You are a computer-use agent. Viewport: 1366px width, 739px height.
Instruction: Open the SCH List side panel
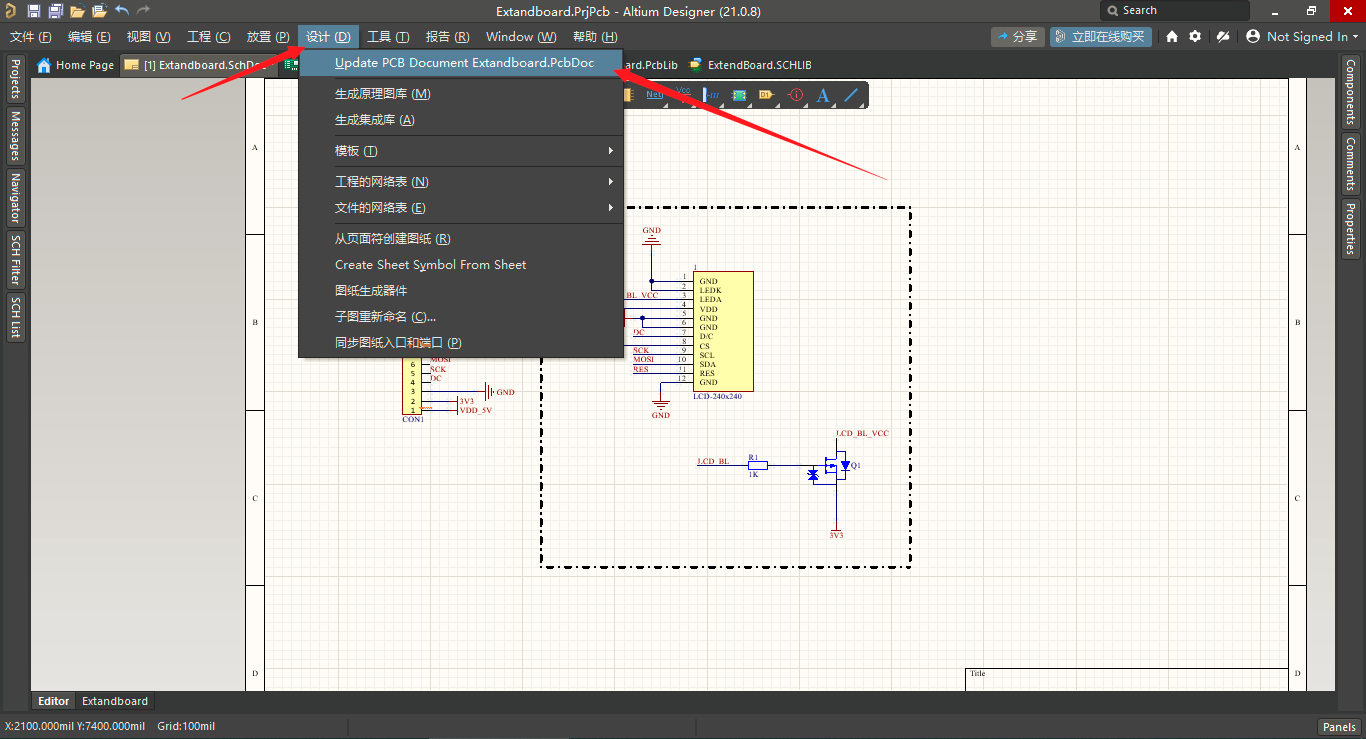[x=15, y=317]
